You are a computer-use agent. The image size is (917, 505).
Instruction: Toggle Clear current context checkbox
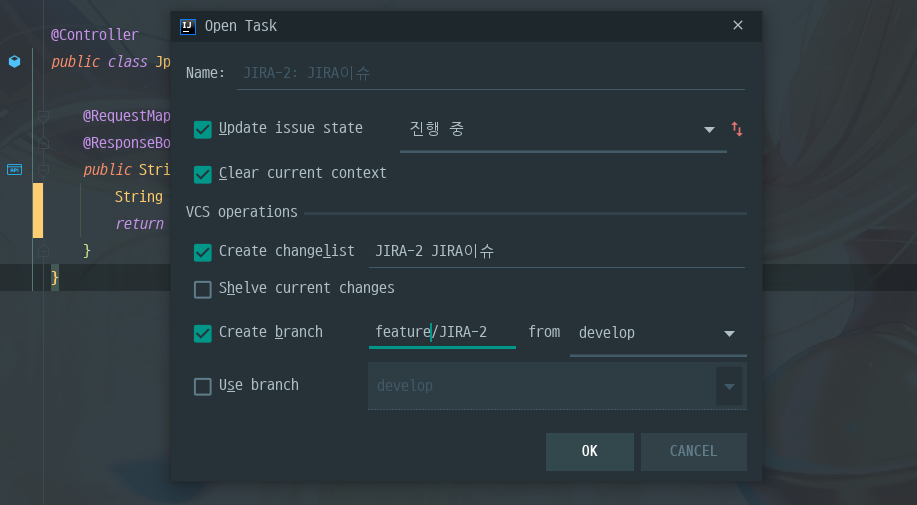202,174
